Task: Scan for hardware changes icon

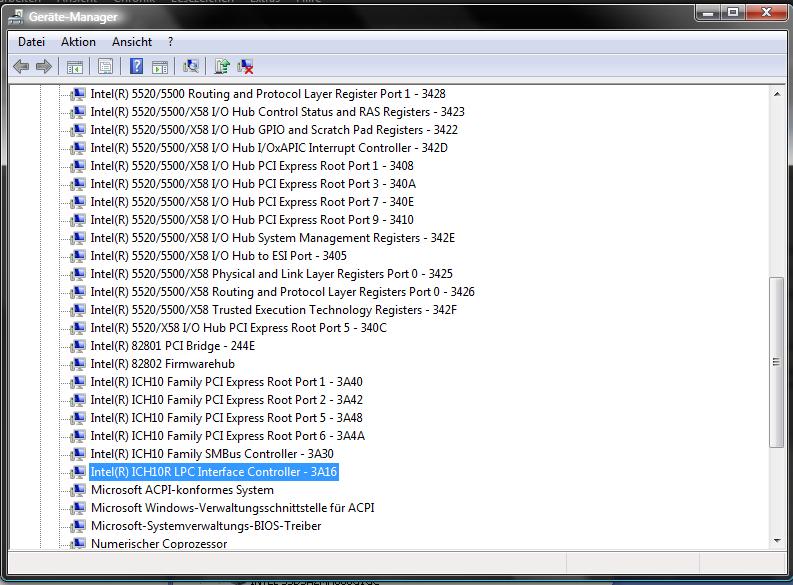Action: point(191,66)
